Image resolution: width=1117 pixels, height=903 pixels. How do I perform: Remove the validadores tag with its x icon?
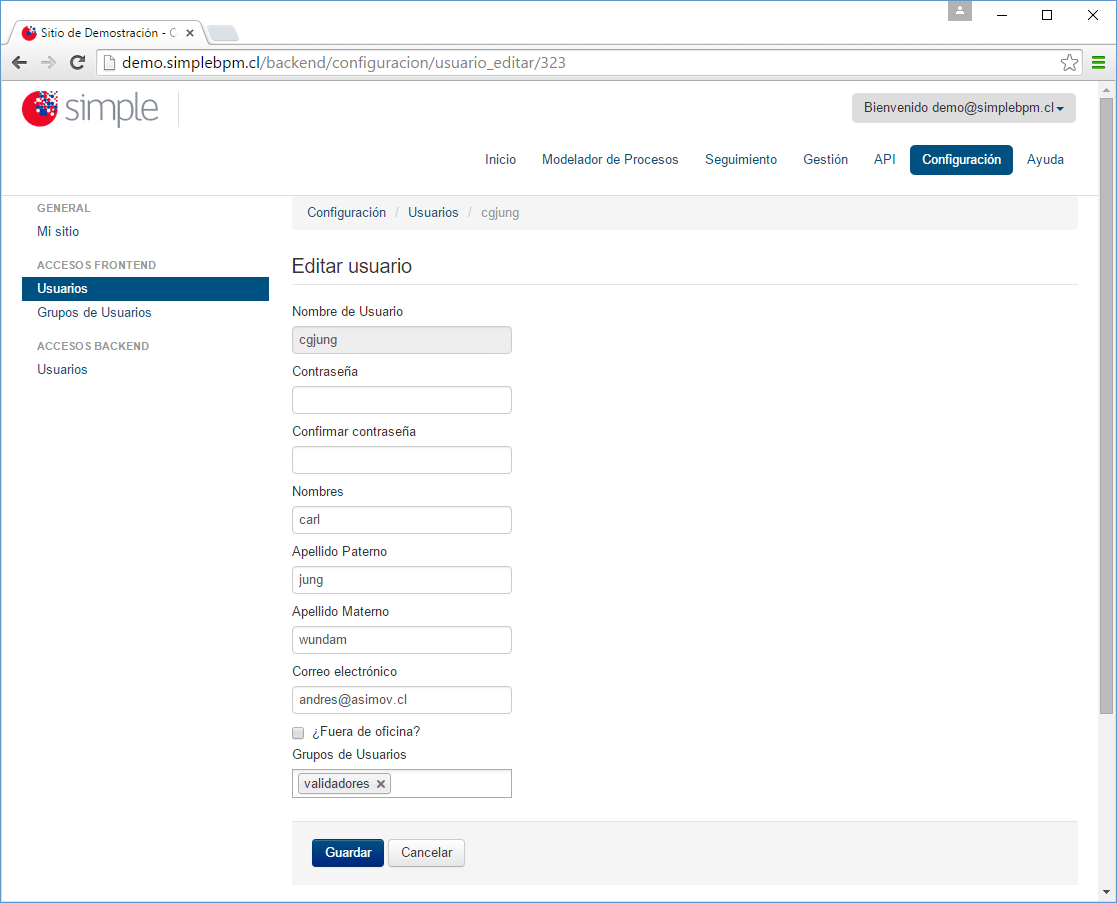(380, 783)
